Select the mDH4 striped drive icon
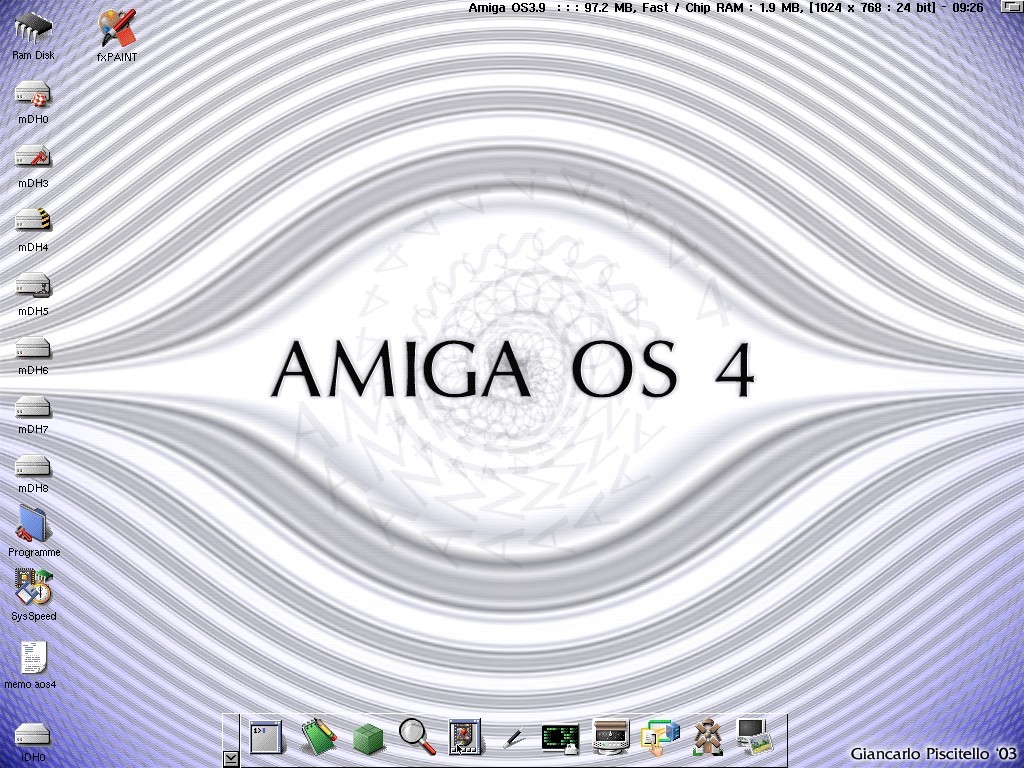 tap(33, 222)
